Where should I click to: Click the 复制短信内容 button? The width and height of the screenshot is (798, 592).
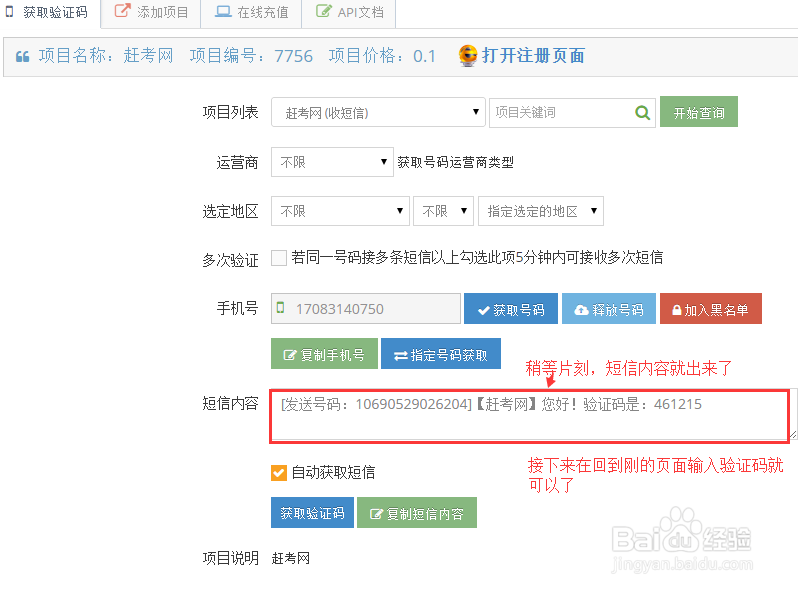coord(417,513)
